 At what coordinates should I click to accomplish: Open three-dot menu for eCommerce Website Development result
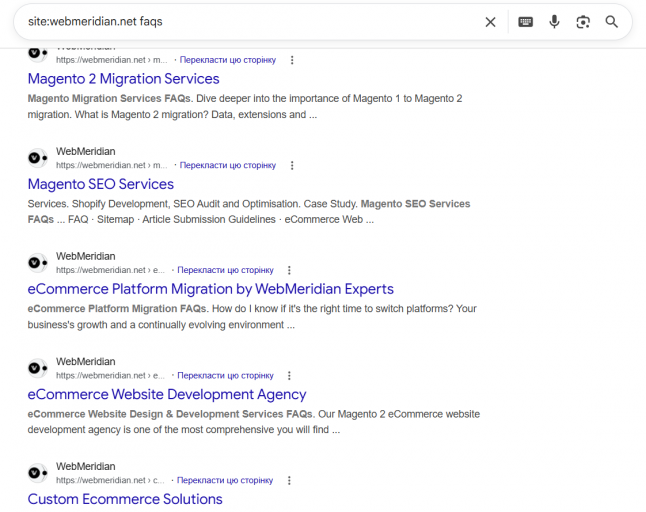coord(289,376)
